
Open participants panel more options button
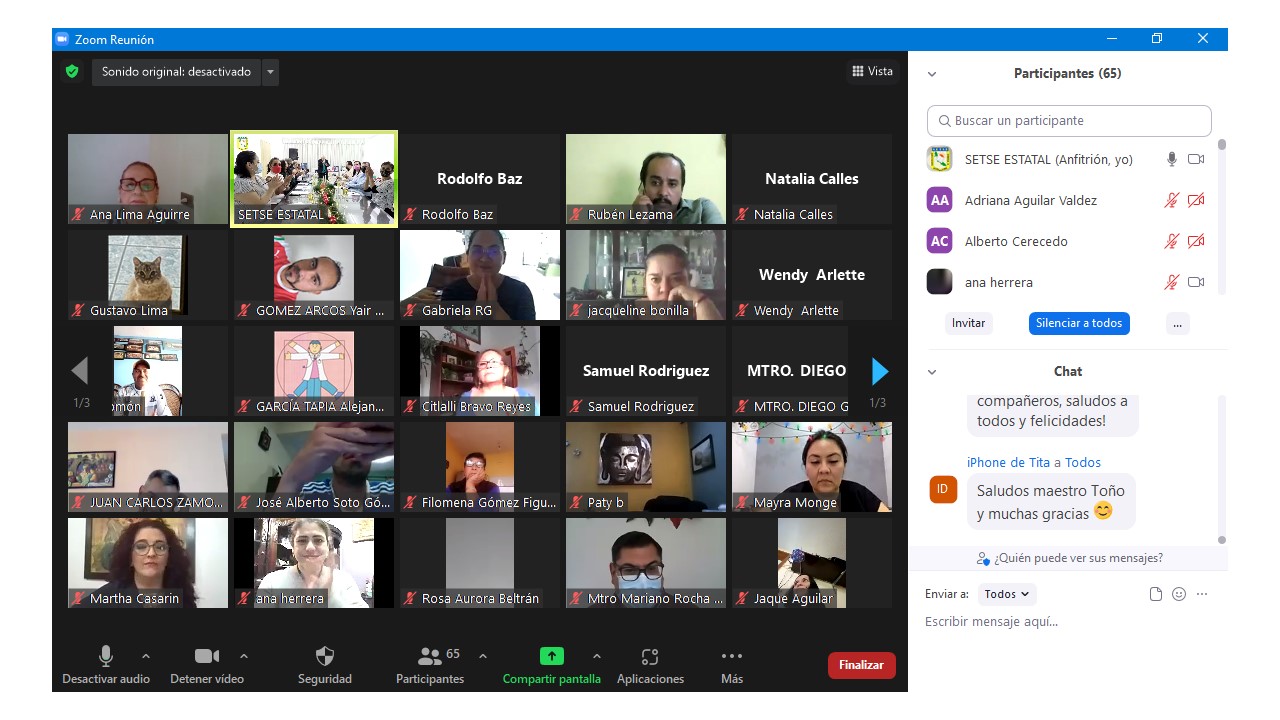pos(1178,323)
